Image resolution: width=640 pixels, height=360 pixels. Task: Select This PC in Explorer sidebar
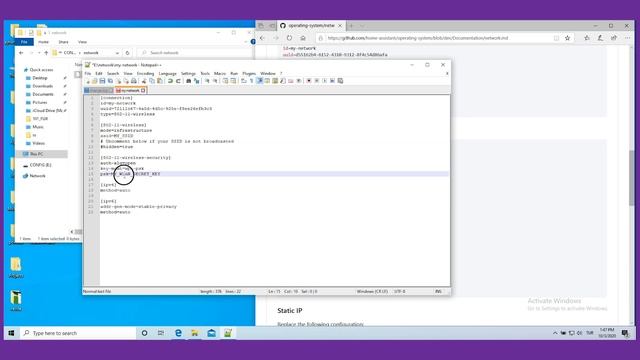(x=36, y=154)
